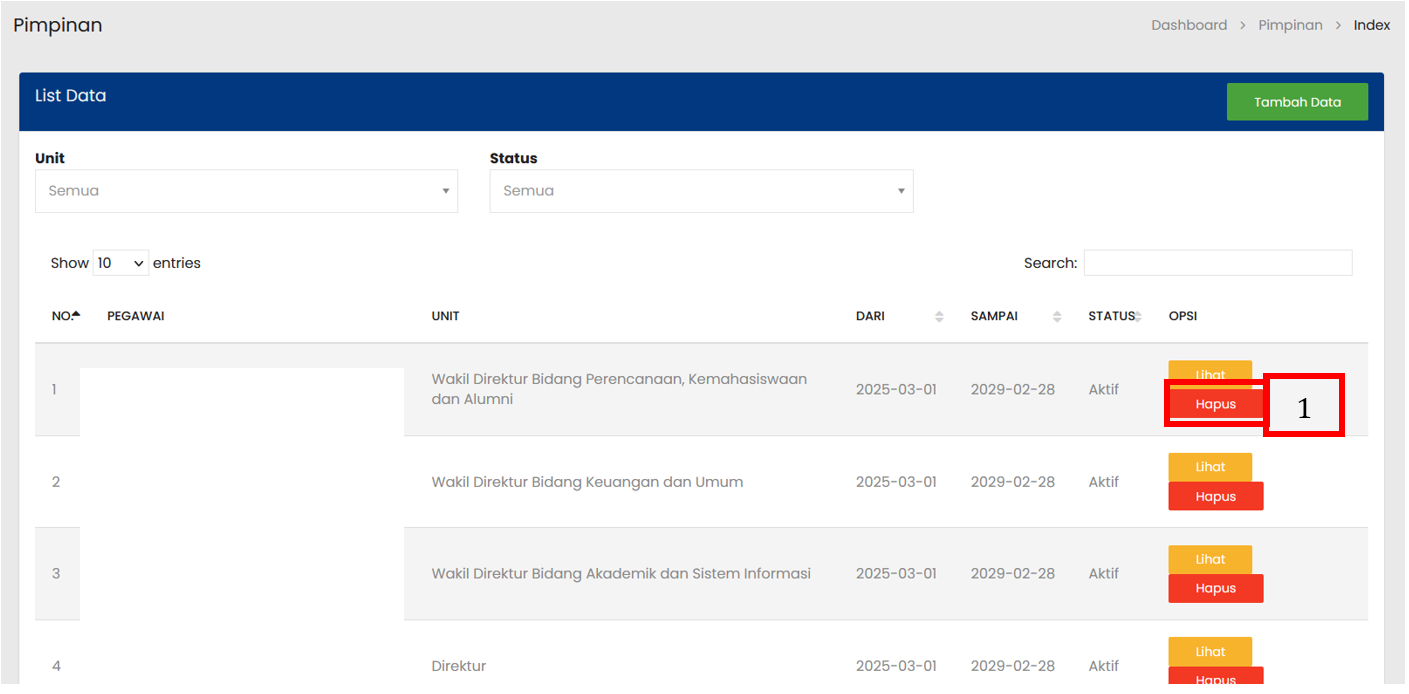The image size is (1409, 694).
Task: Click the PEGAWAI column header
Action: point(135,316)
